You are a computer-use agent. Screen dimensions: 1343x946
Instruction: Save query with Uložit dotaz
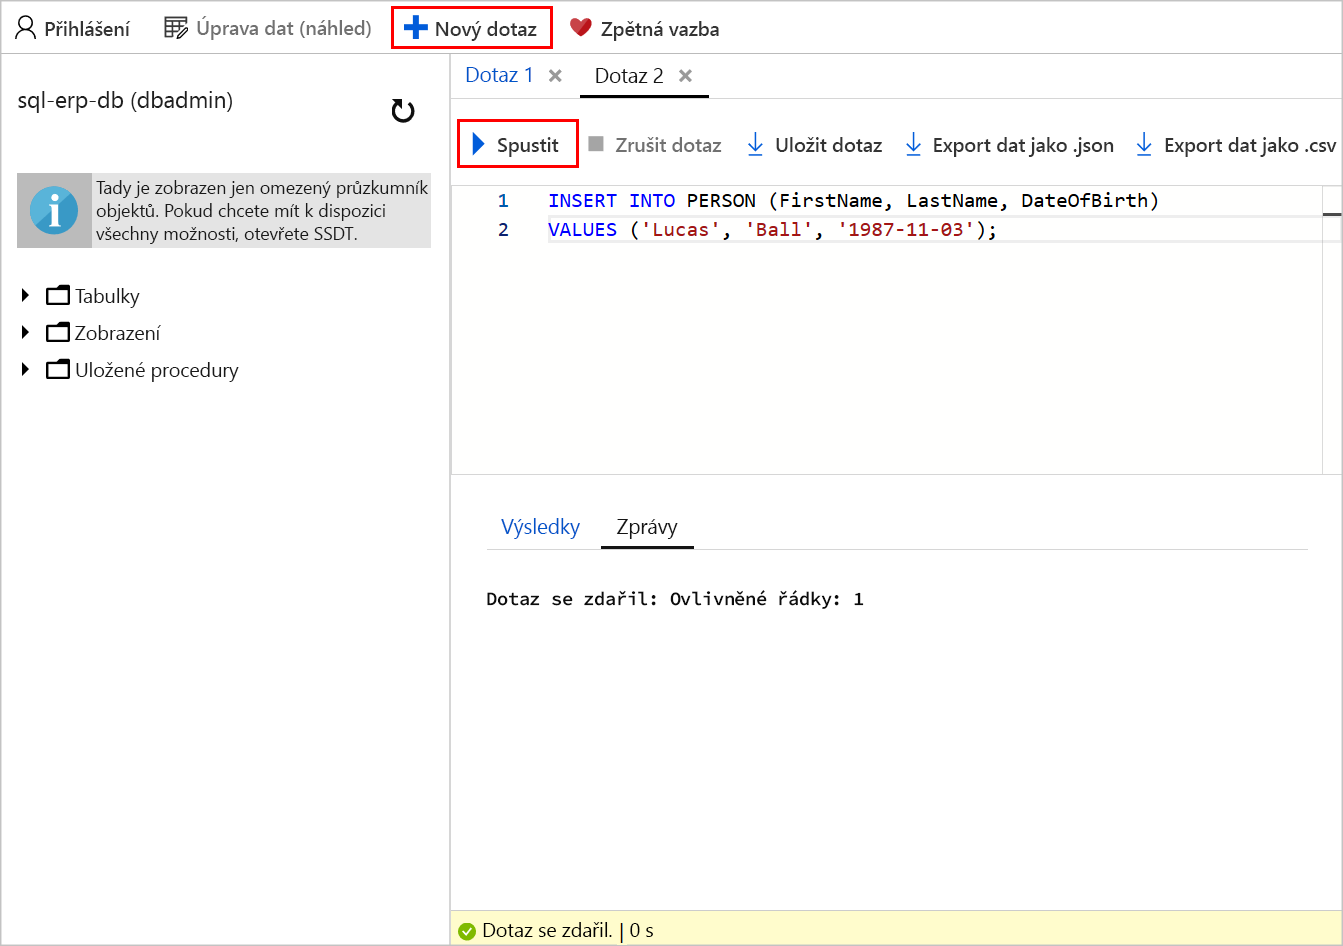pyautogui.click(x=814, y=145)
